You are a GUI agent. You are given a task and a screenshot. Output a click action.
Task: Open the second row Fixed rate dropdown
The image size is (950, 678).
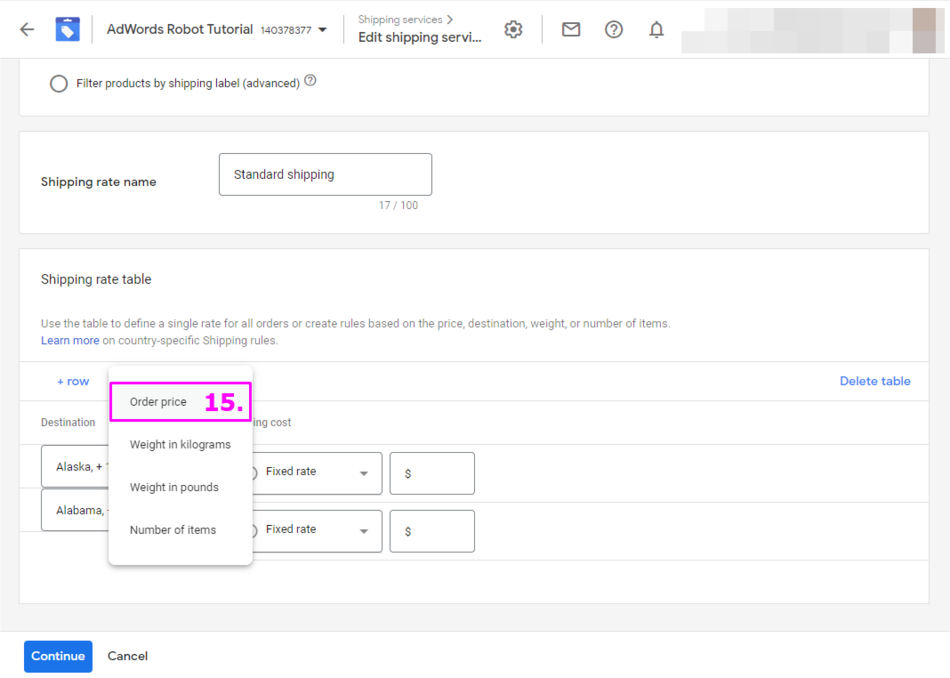click(x=314, y=530)
